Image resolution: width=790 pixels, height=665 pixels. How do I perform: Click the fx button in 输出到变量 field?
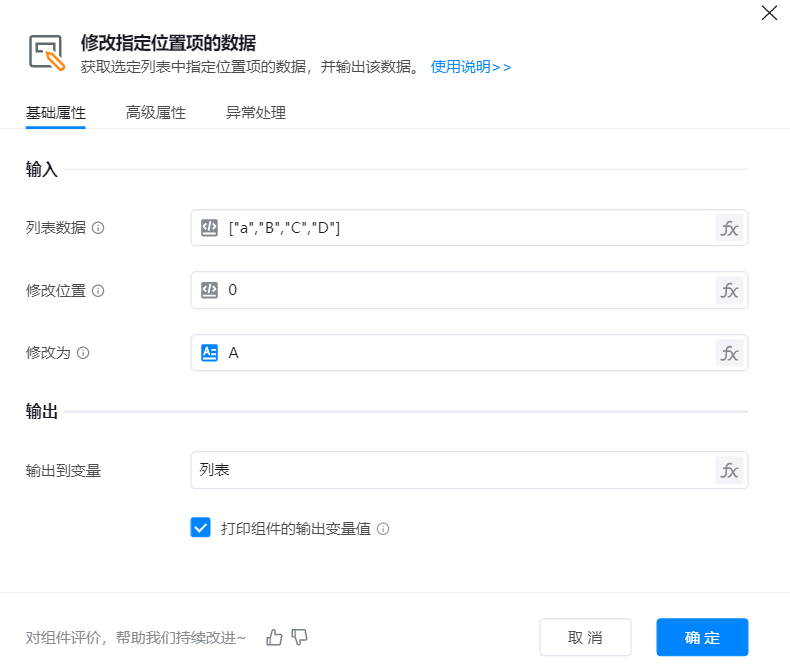point(729,470)
